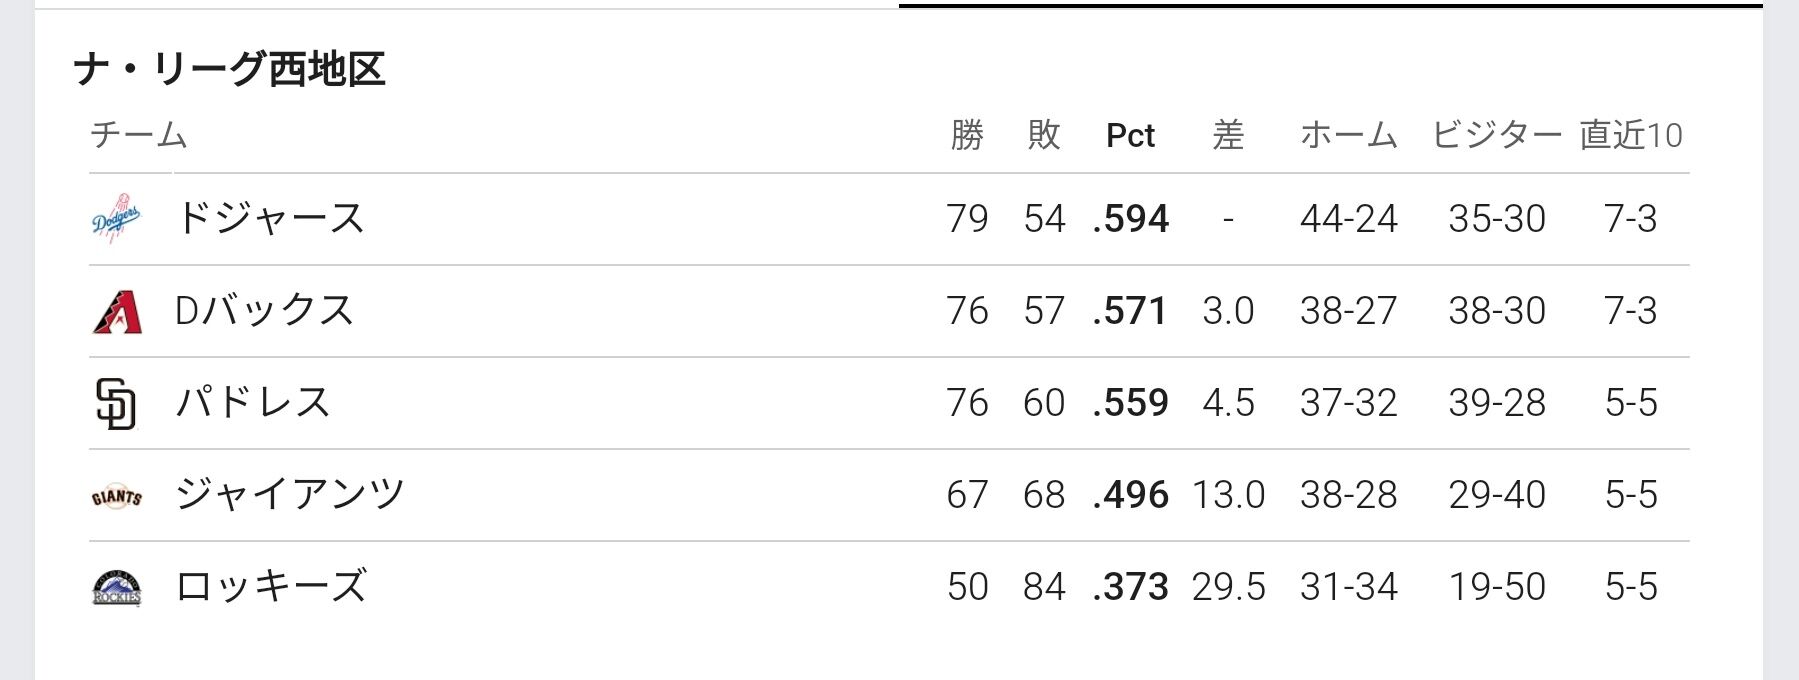The width and height of the screenshot is (1799, 680).
Task: Open the パドレス team link
Action: [253, 402]
